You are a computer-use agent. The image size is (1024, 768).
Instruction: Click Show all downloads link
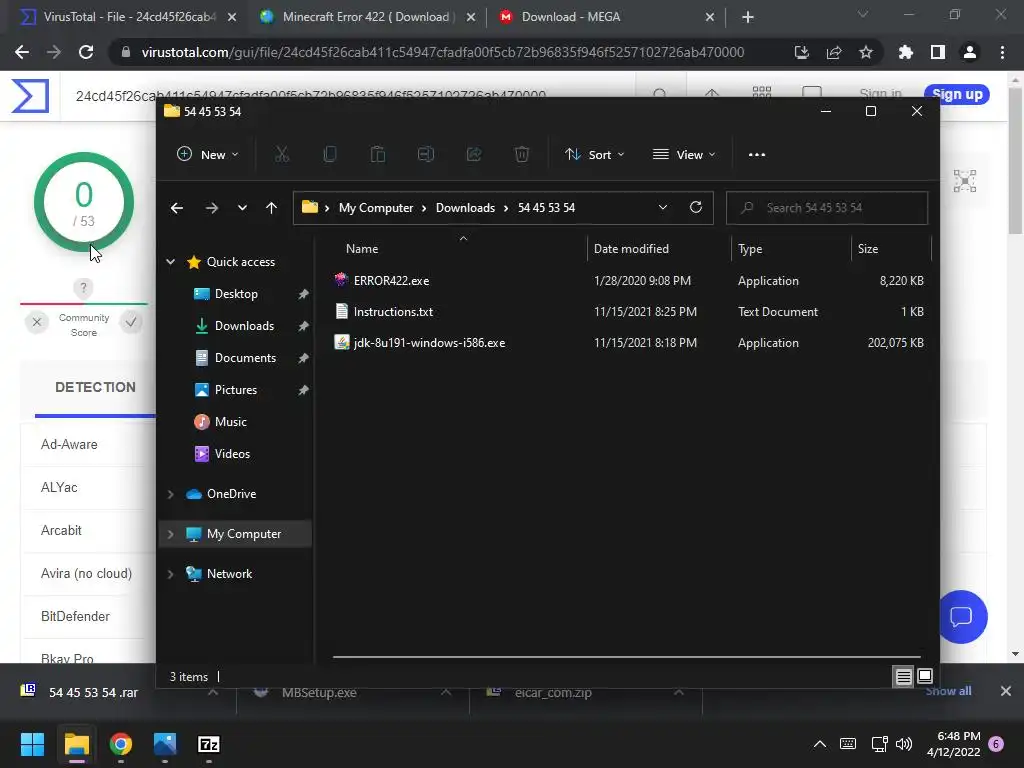948,691
